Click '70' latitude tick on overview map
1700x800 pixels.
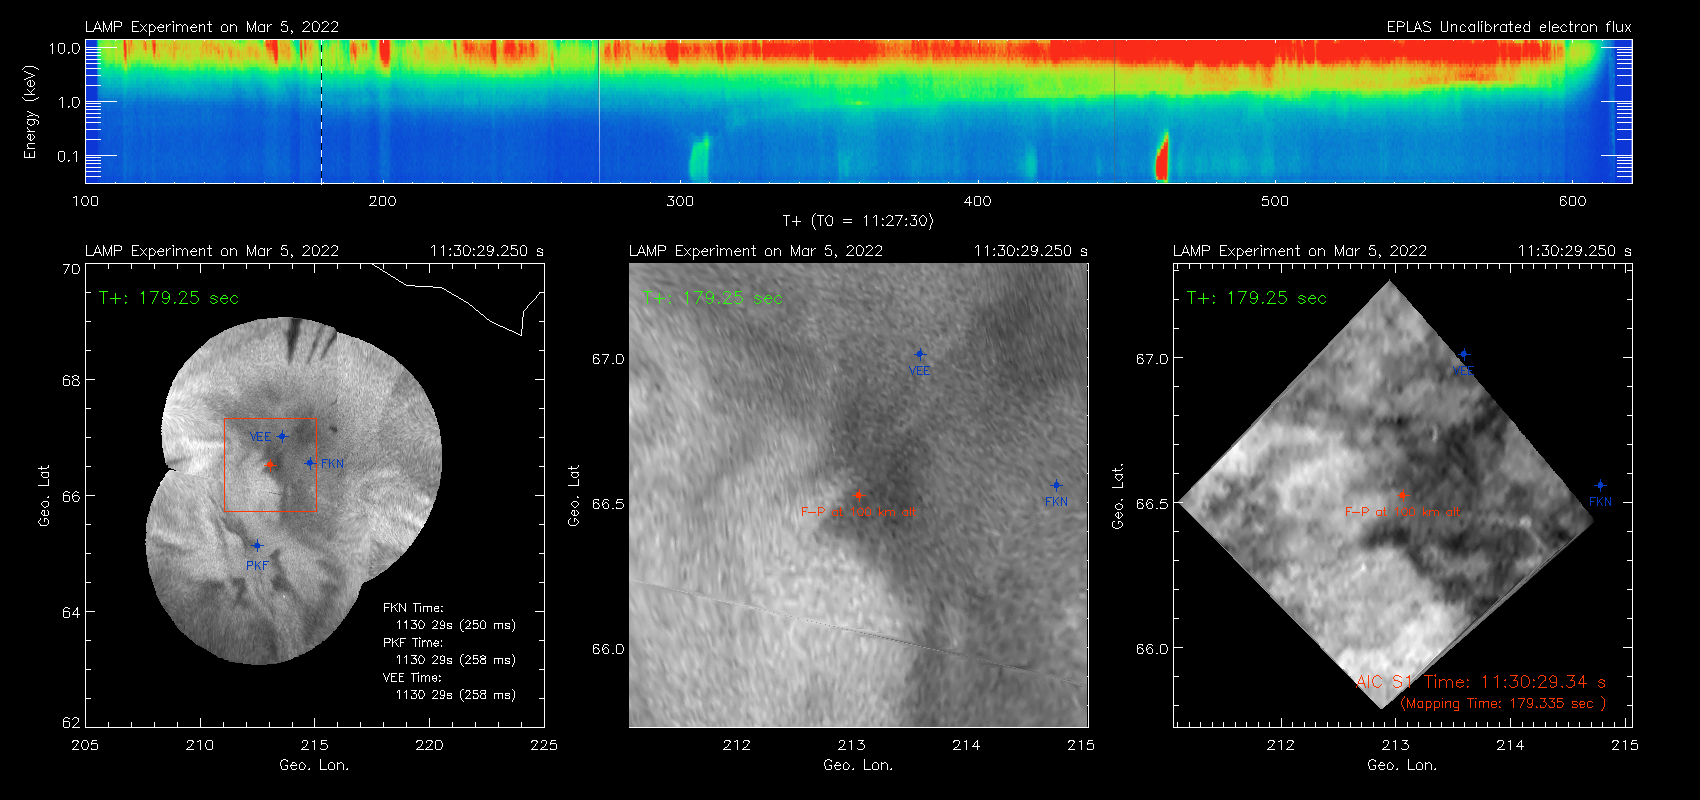click(x=71, y=269)
